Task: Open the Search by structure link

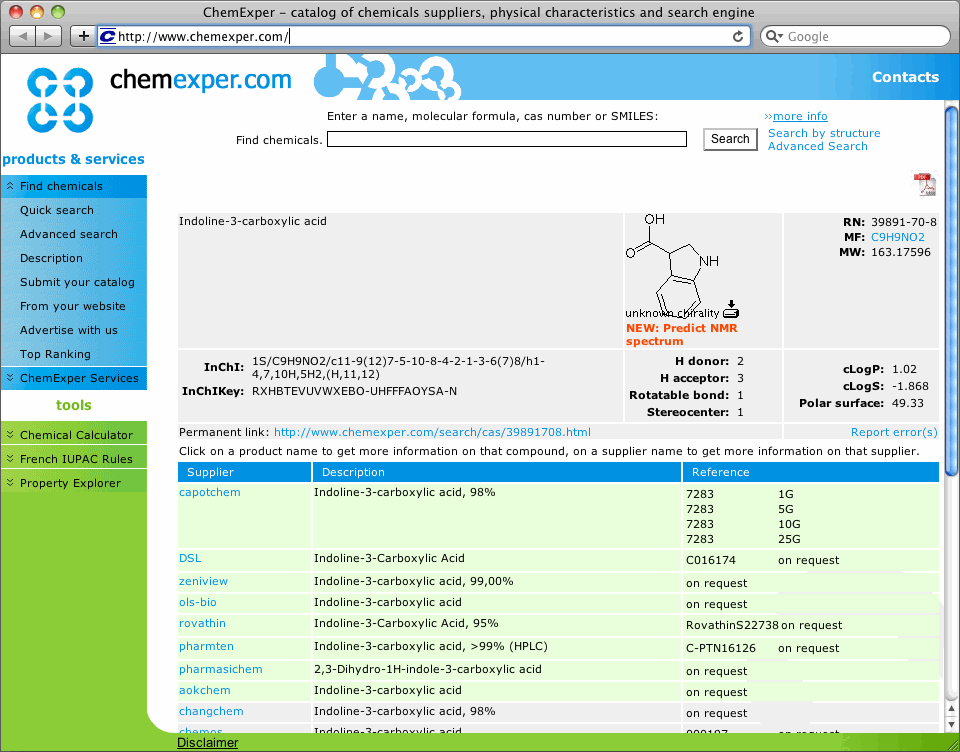Action: (x=824, y=133)
